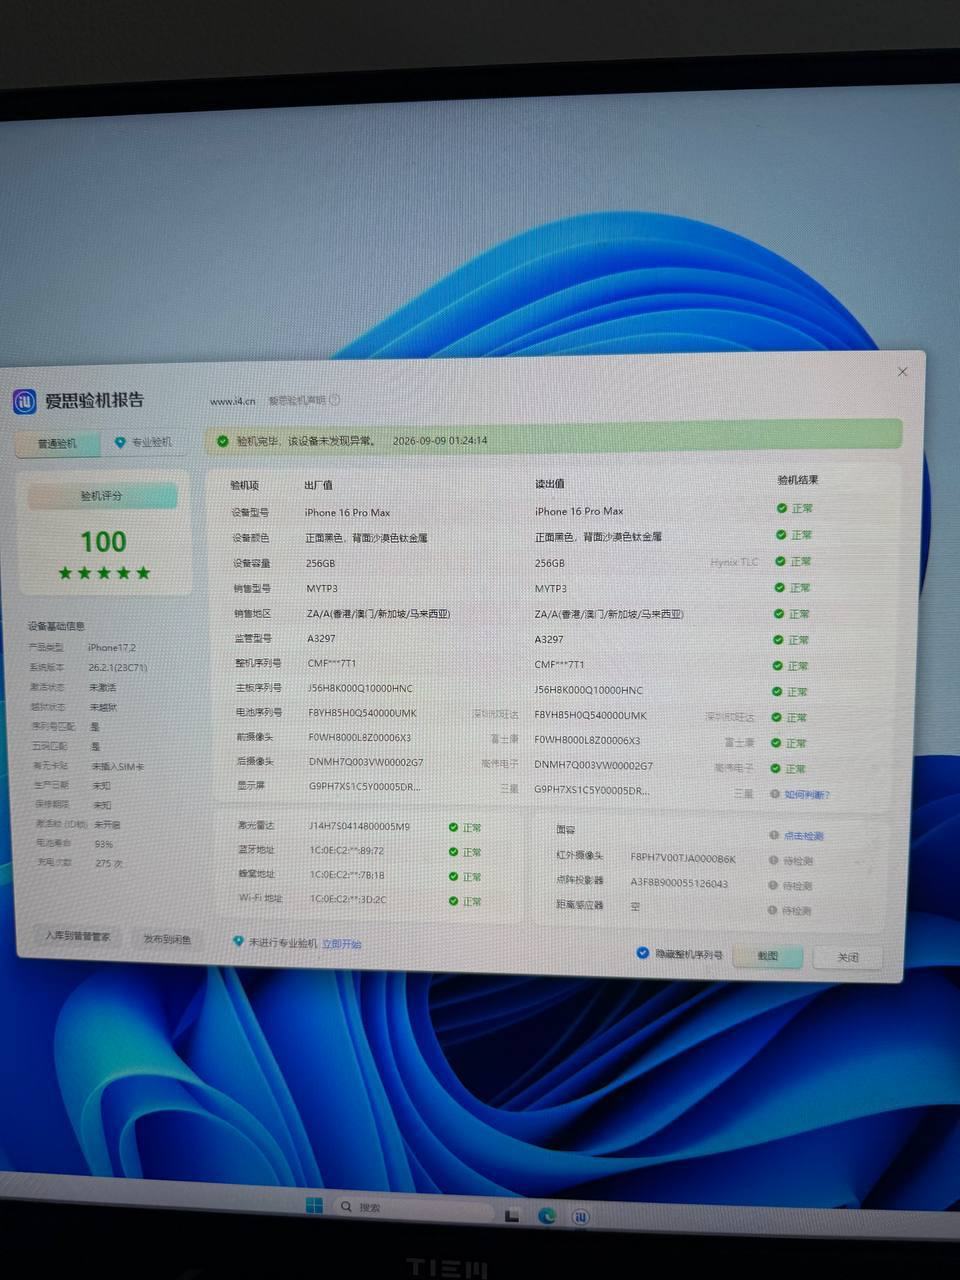Click the 正常 check icon for 整机序列号
The image size is (960, 1280).
pos(777,665)
